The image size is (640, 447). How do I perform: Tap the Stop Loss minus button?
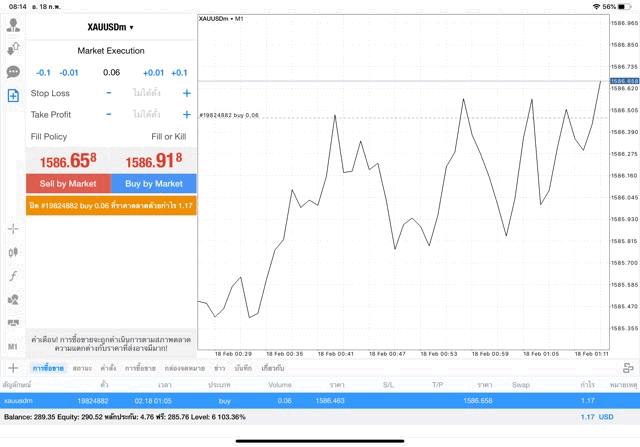coord(109,93)
